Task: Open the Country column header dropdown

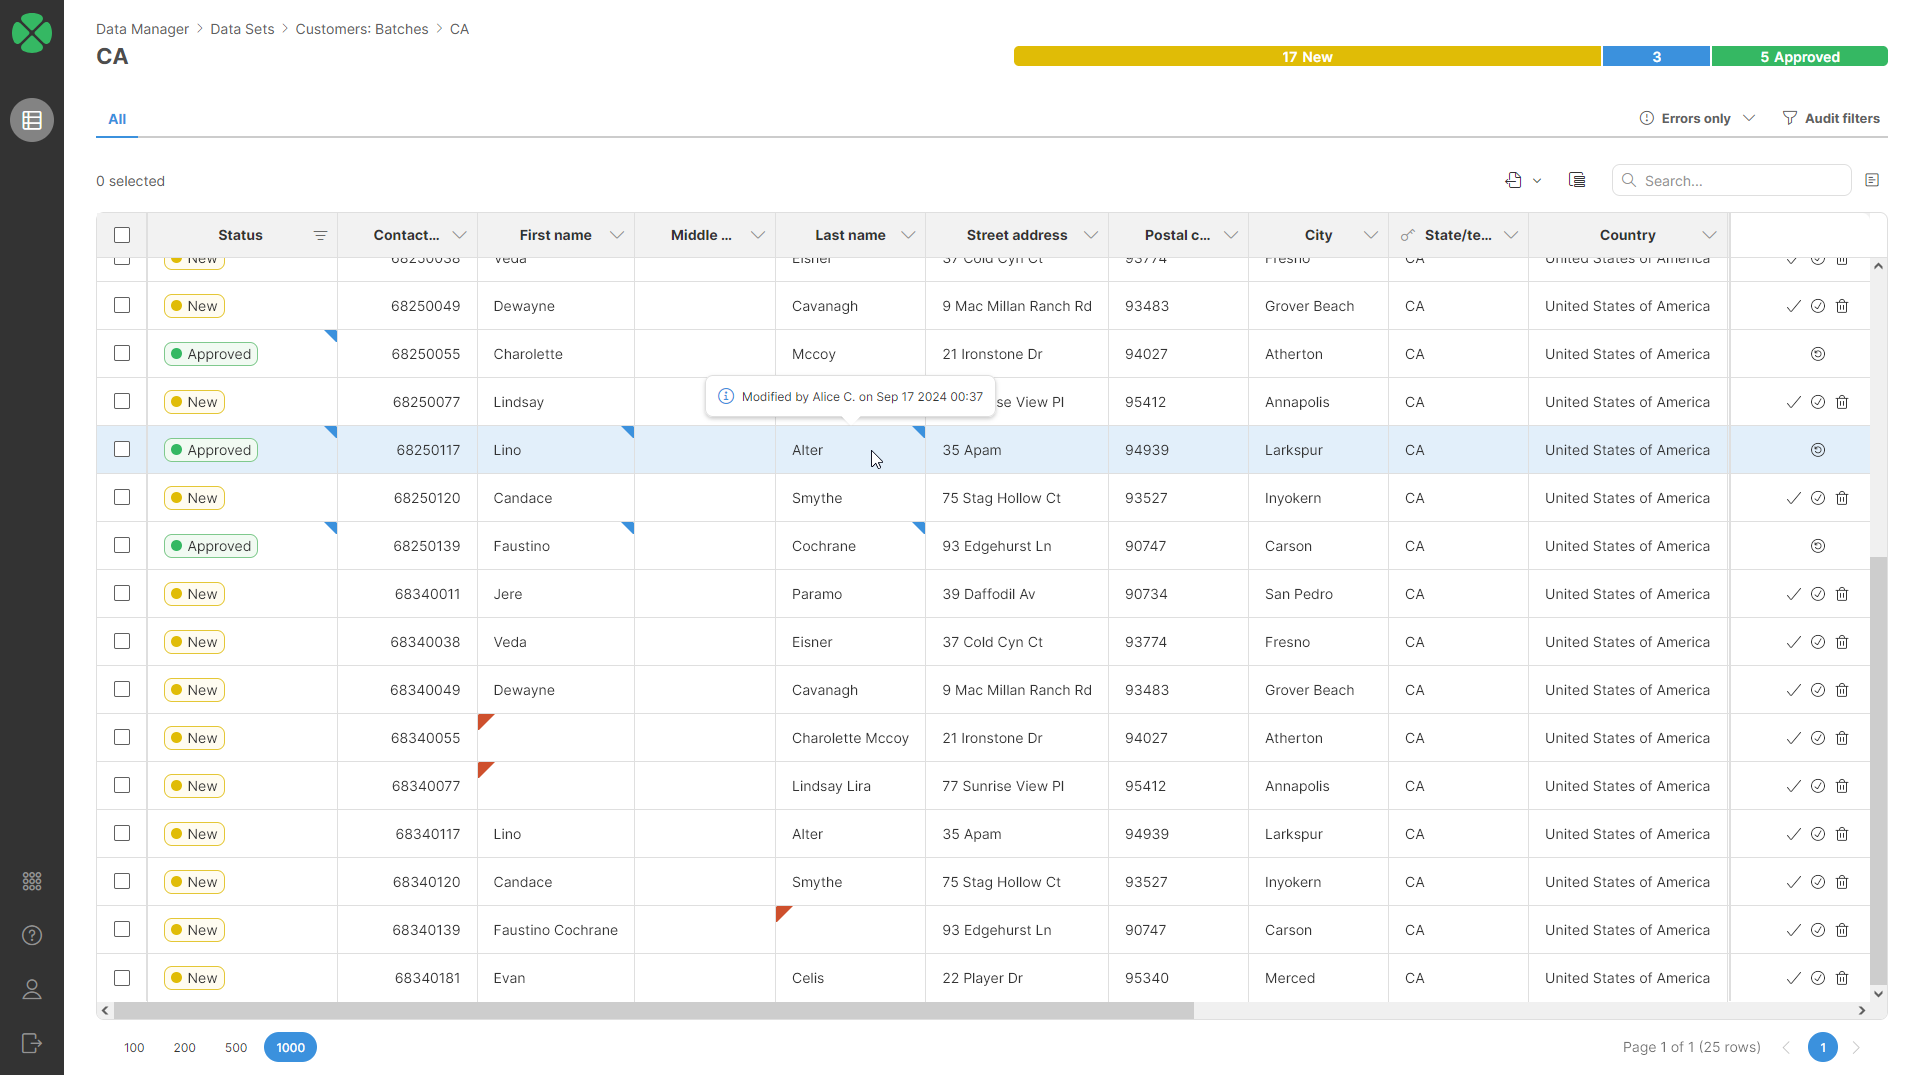Action: 1709,234
